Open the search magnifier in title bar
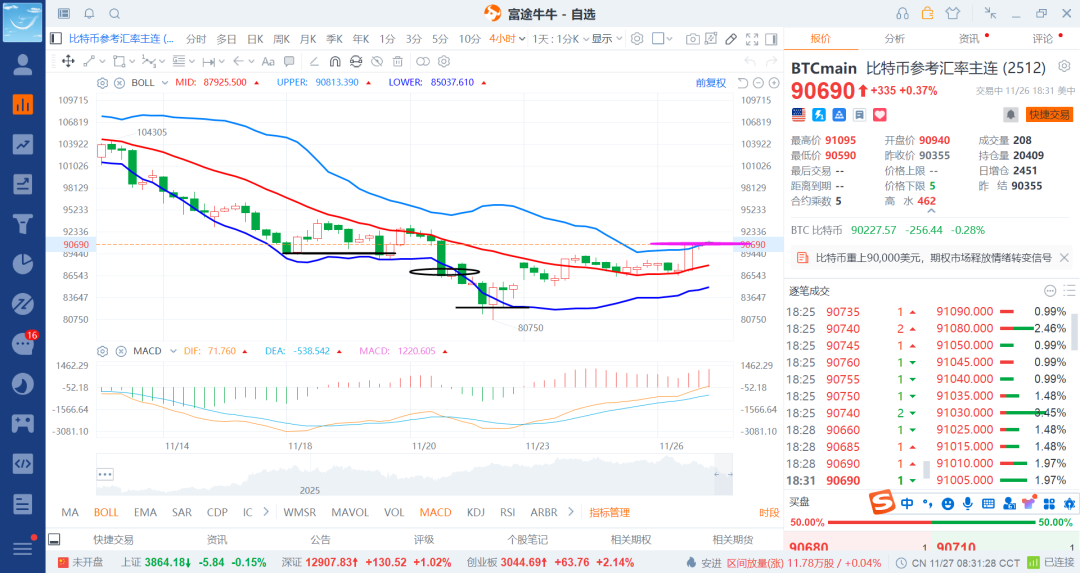Image resolution: width=1080 pixels, height=573 pixels. pos(114,14)
